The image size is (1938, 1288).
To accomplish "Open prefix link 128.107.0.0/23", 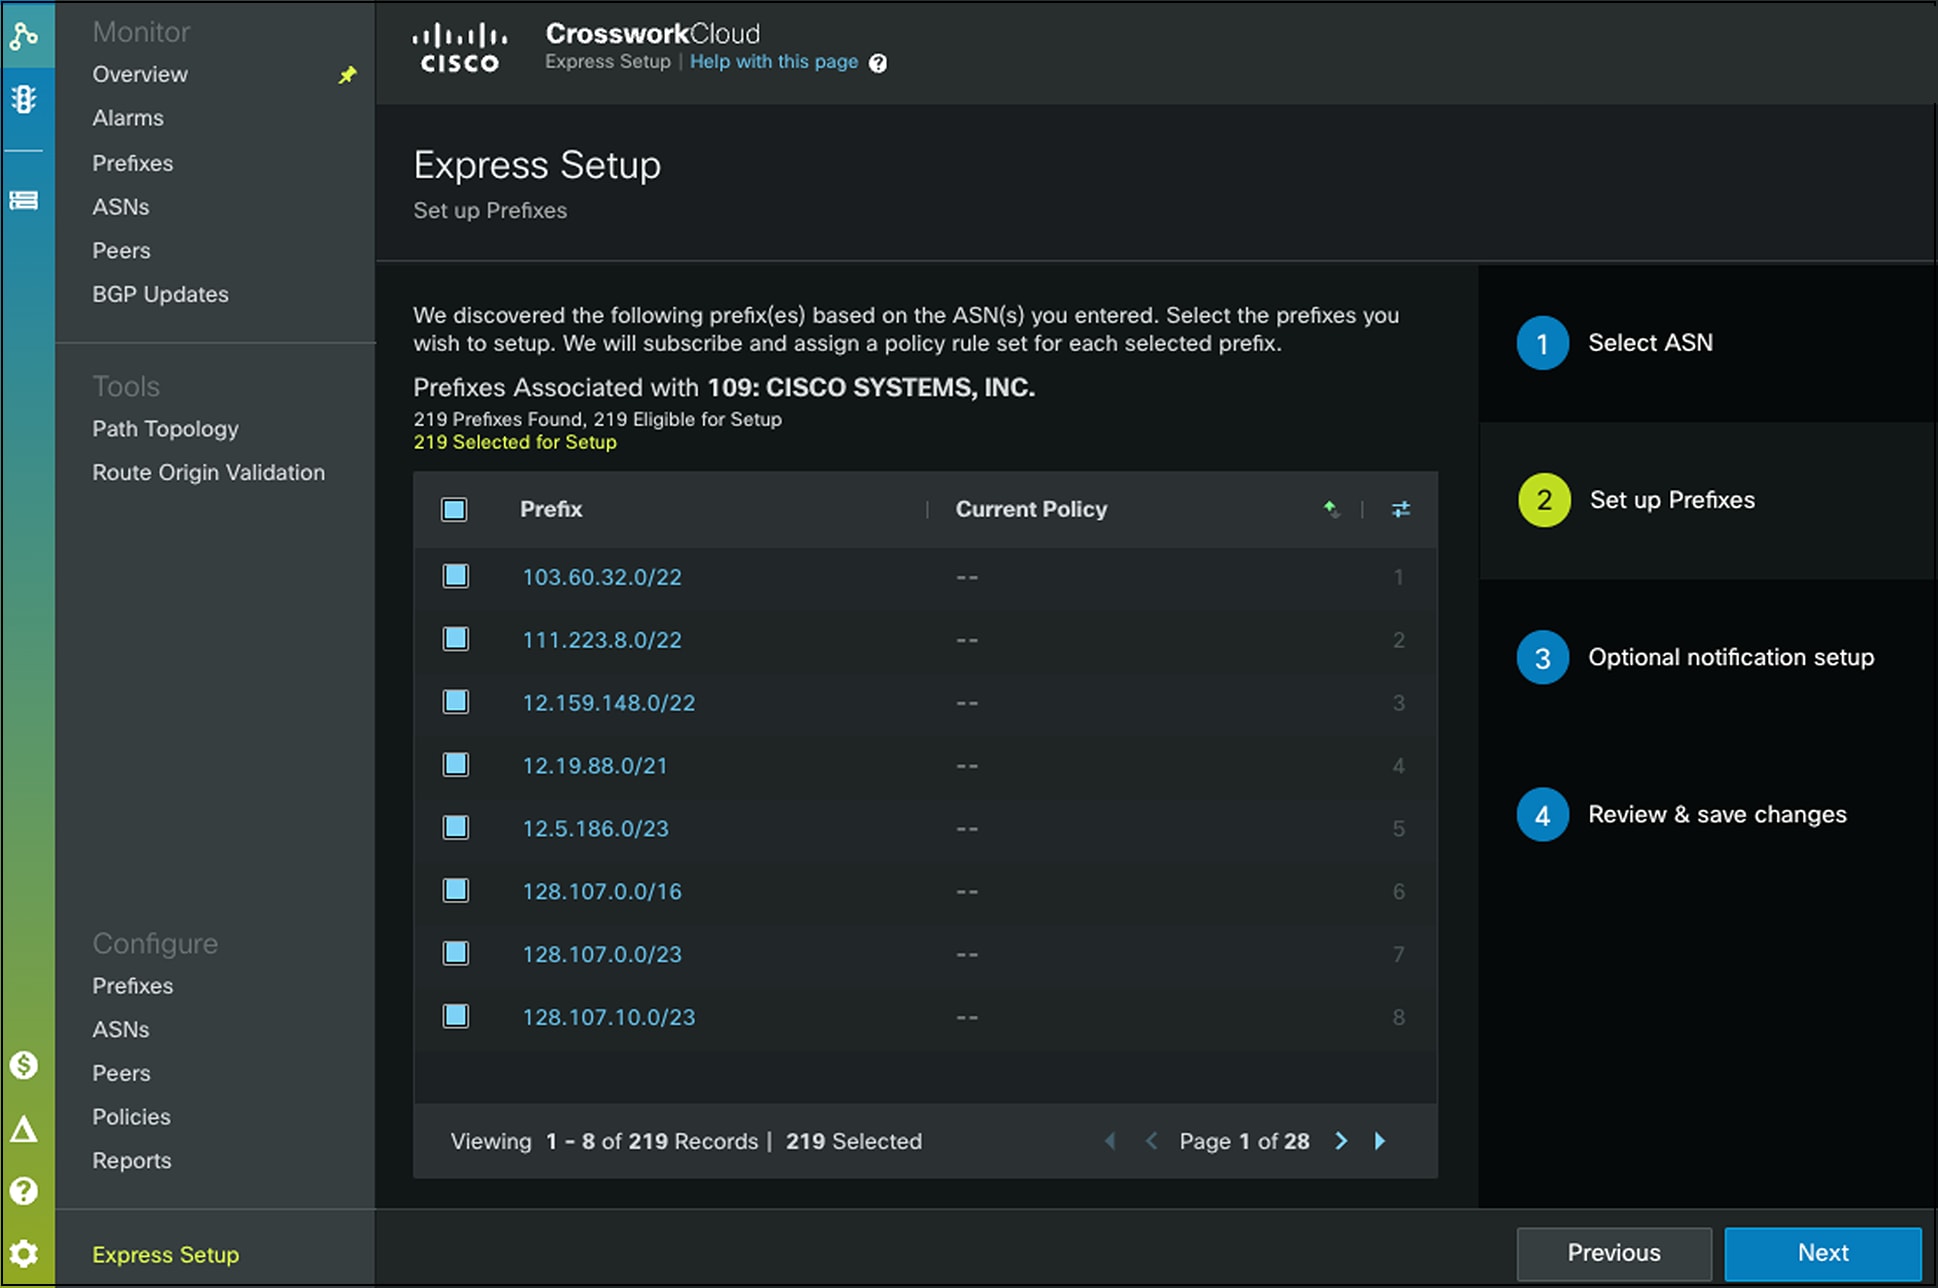I will pyautogui.click(x=602, y=954).
